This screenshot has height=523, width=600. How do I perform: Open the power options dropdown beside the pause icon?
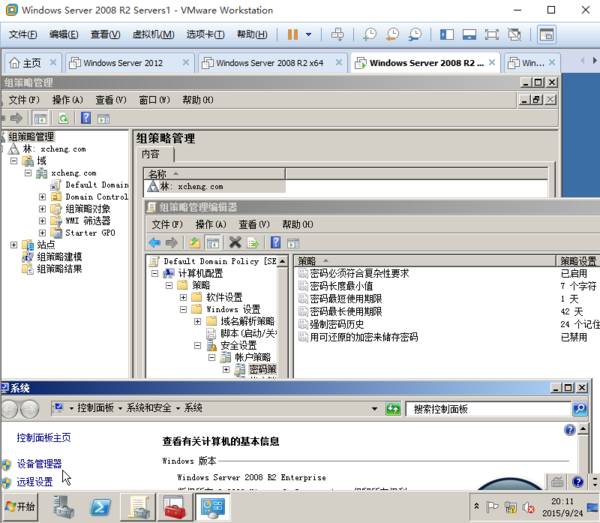(x=308, y=34)
